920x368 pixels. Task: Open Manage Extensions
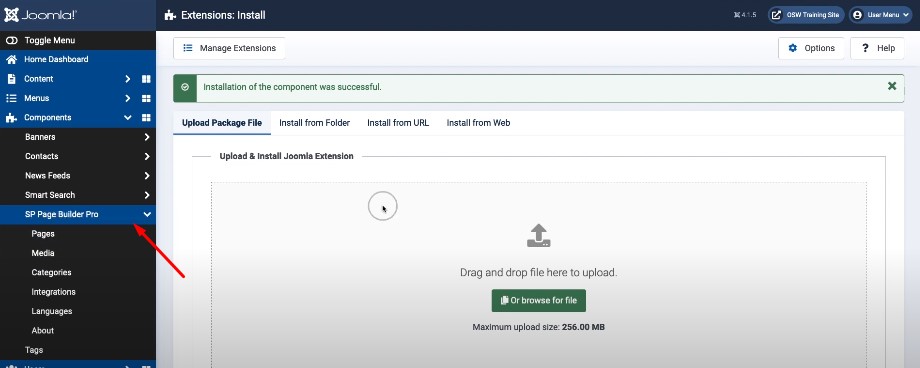229,48
